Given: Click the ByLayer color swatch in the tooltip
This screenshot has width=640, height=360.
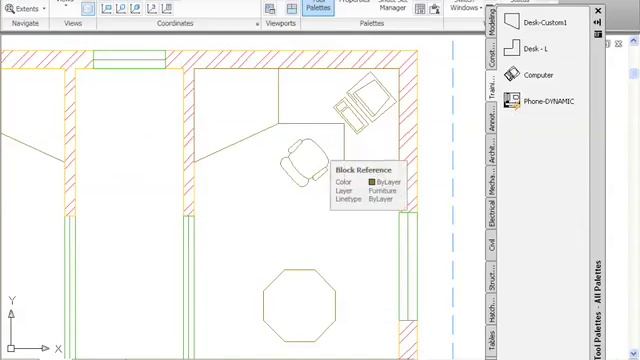Looking at the screenshot, I should pyautogui.click(x=371, y=182).
